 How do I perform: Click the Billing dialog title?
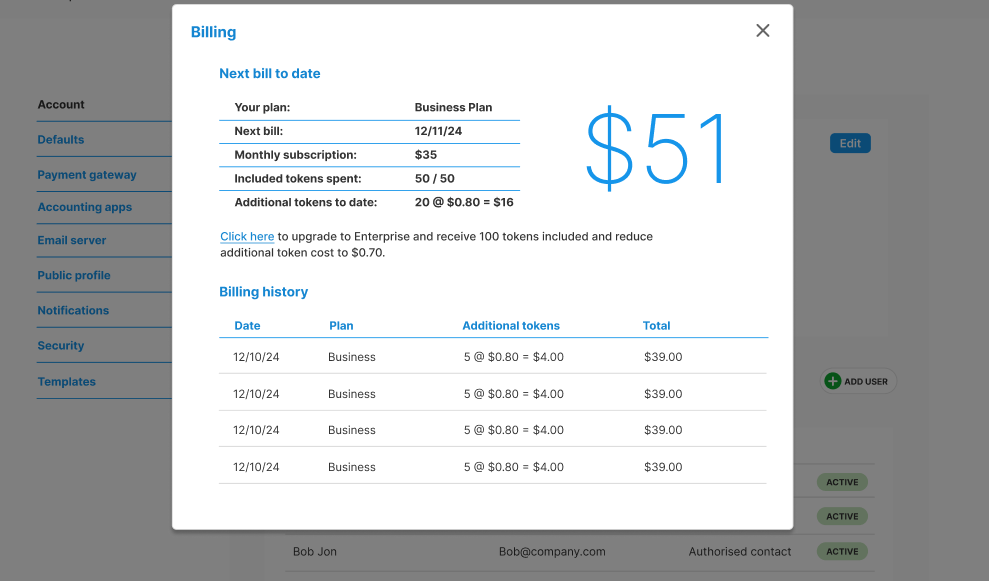[213, 32]
